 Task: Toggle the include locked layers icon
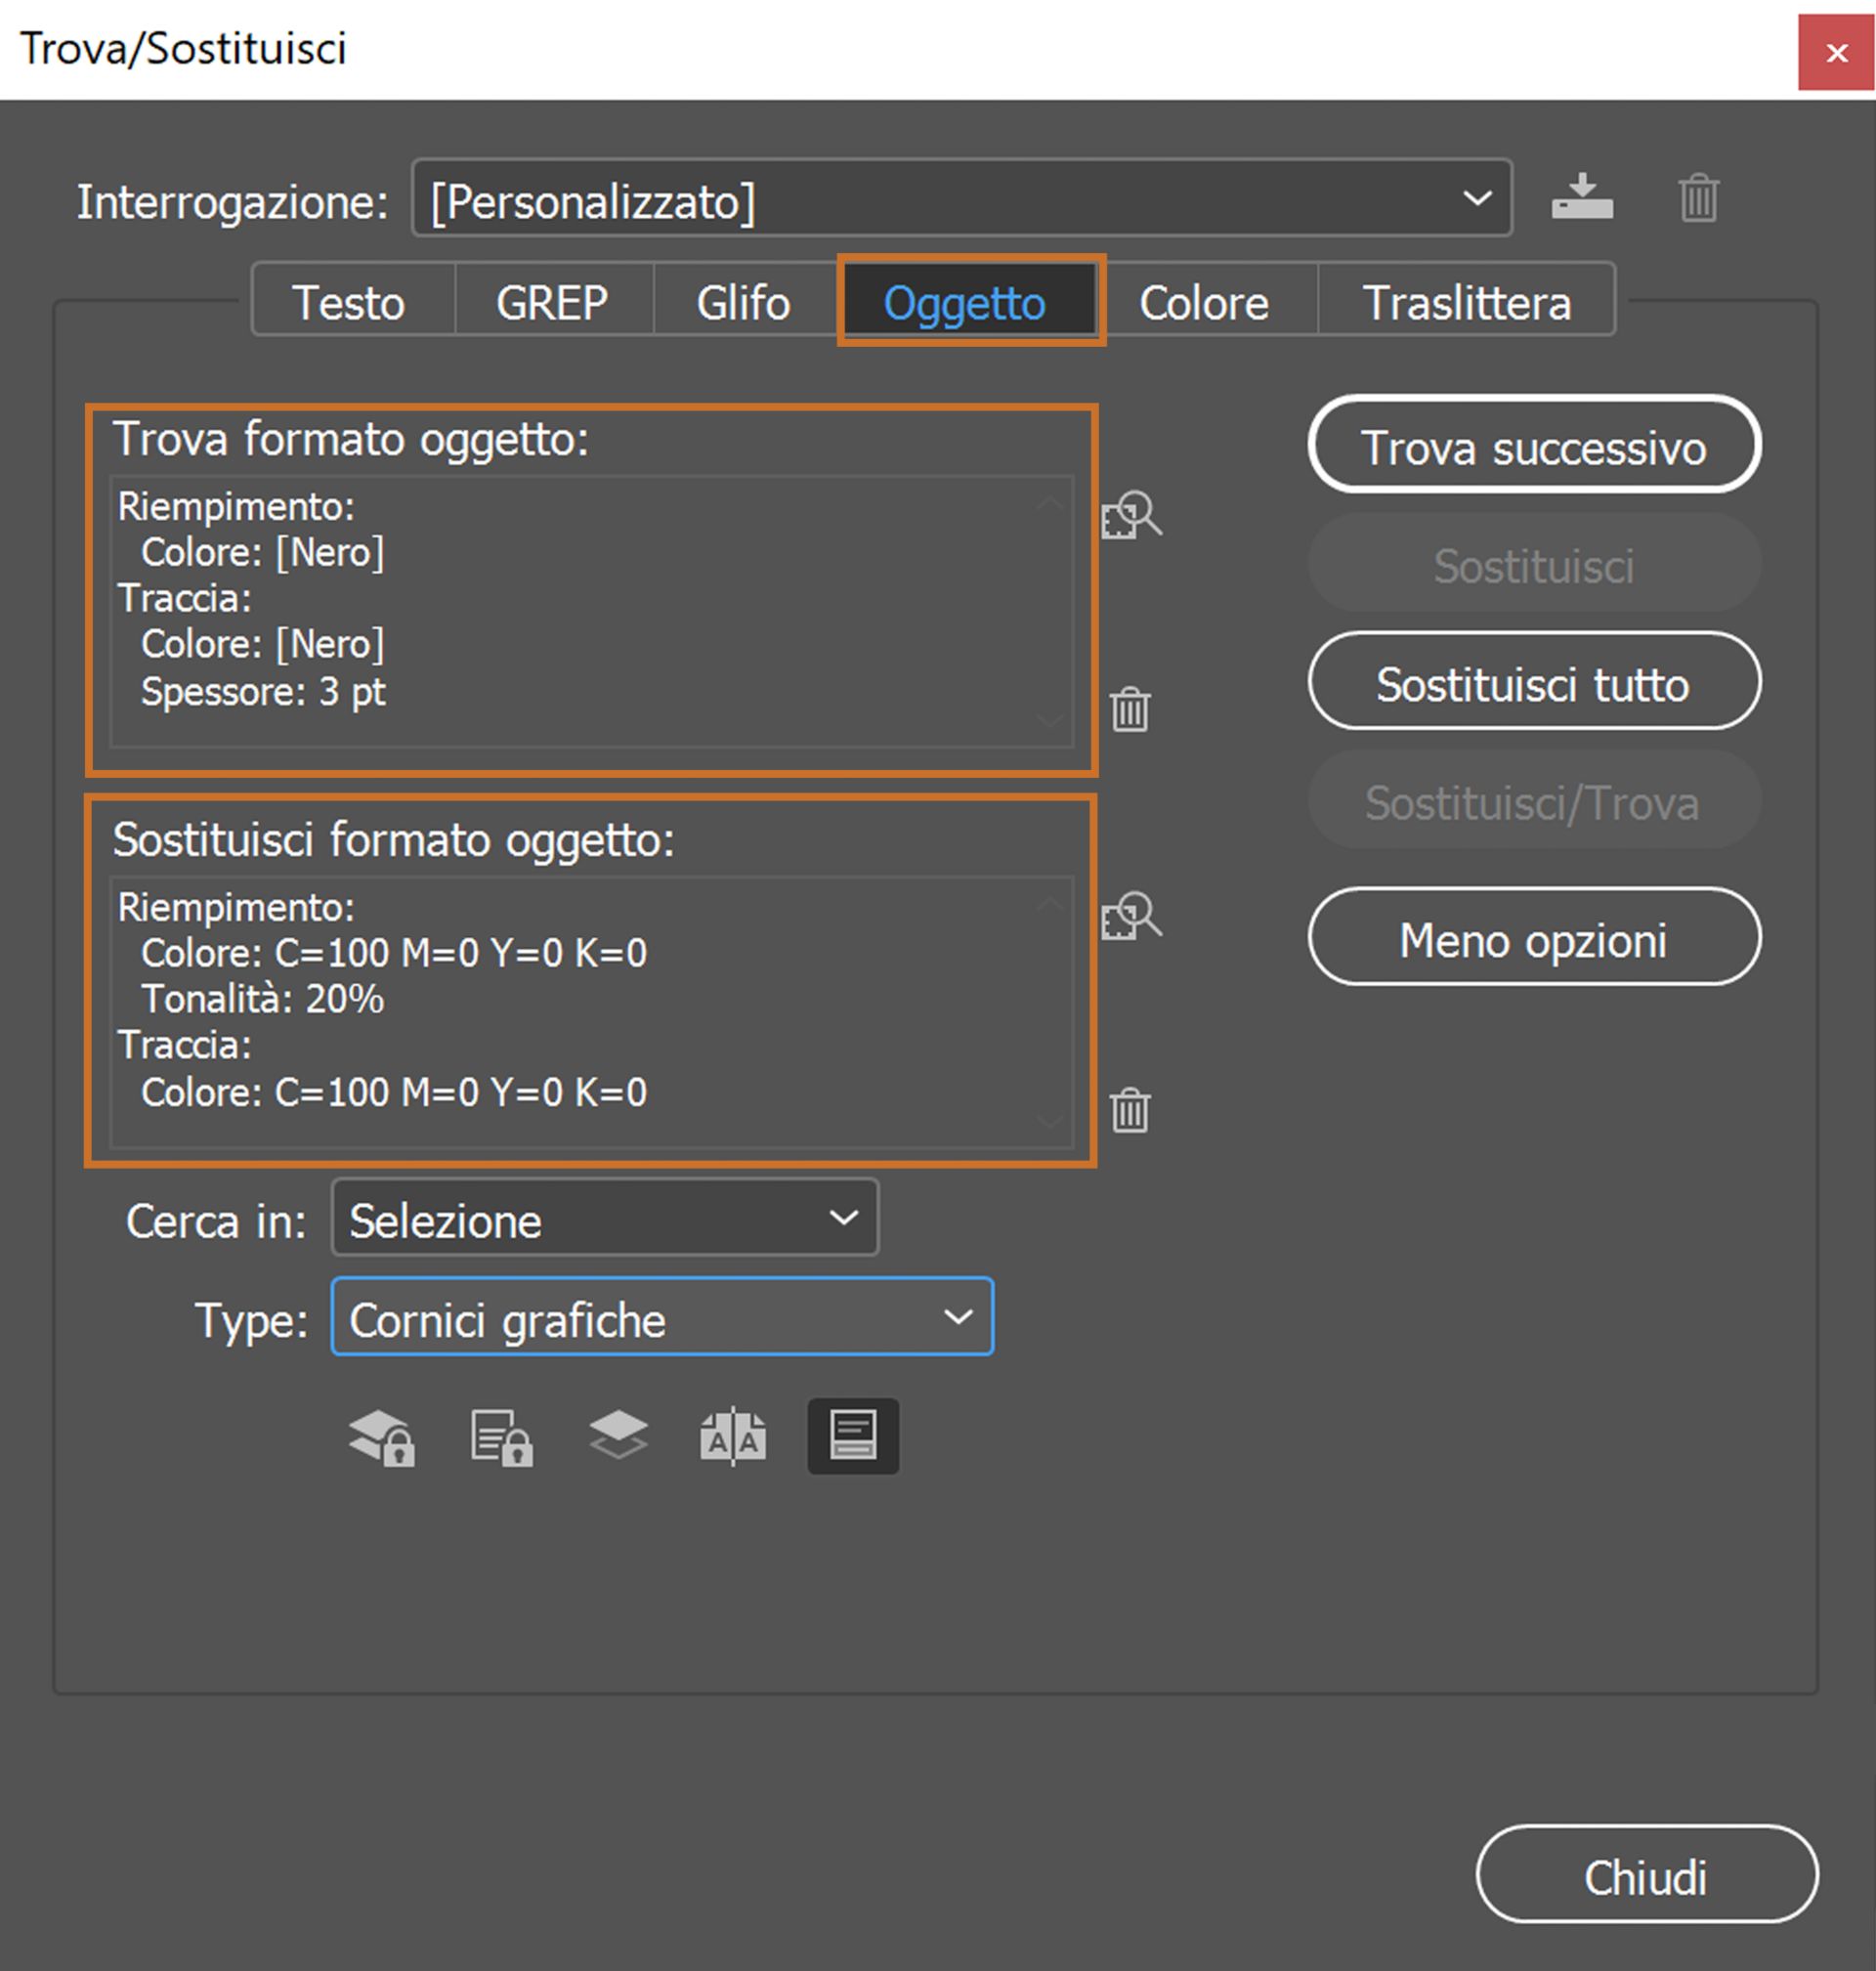click(x=381, y=1437)
